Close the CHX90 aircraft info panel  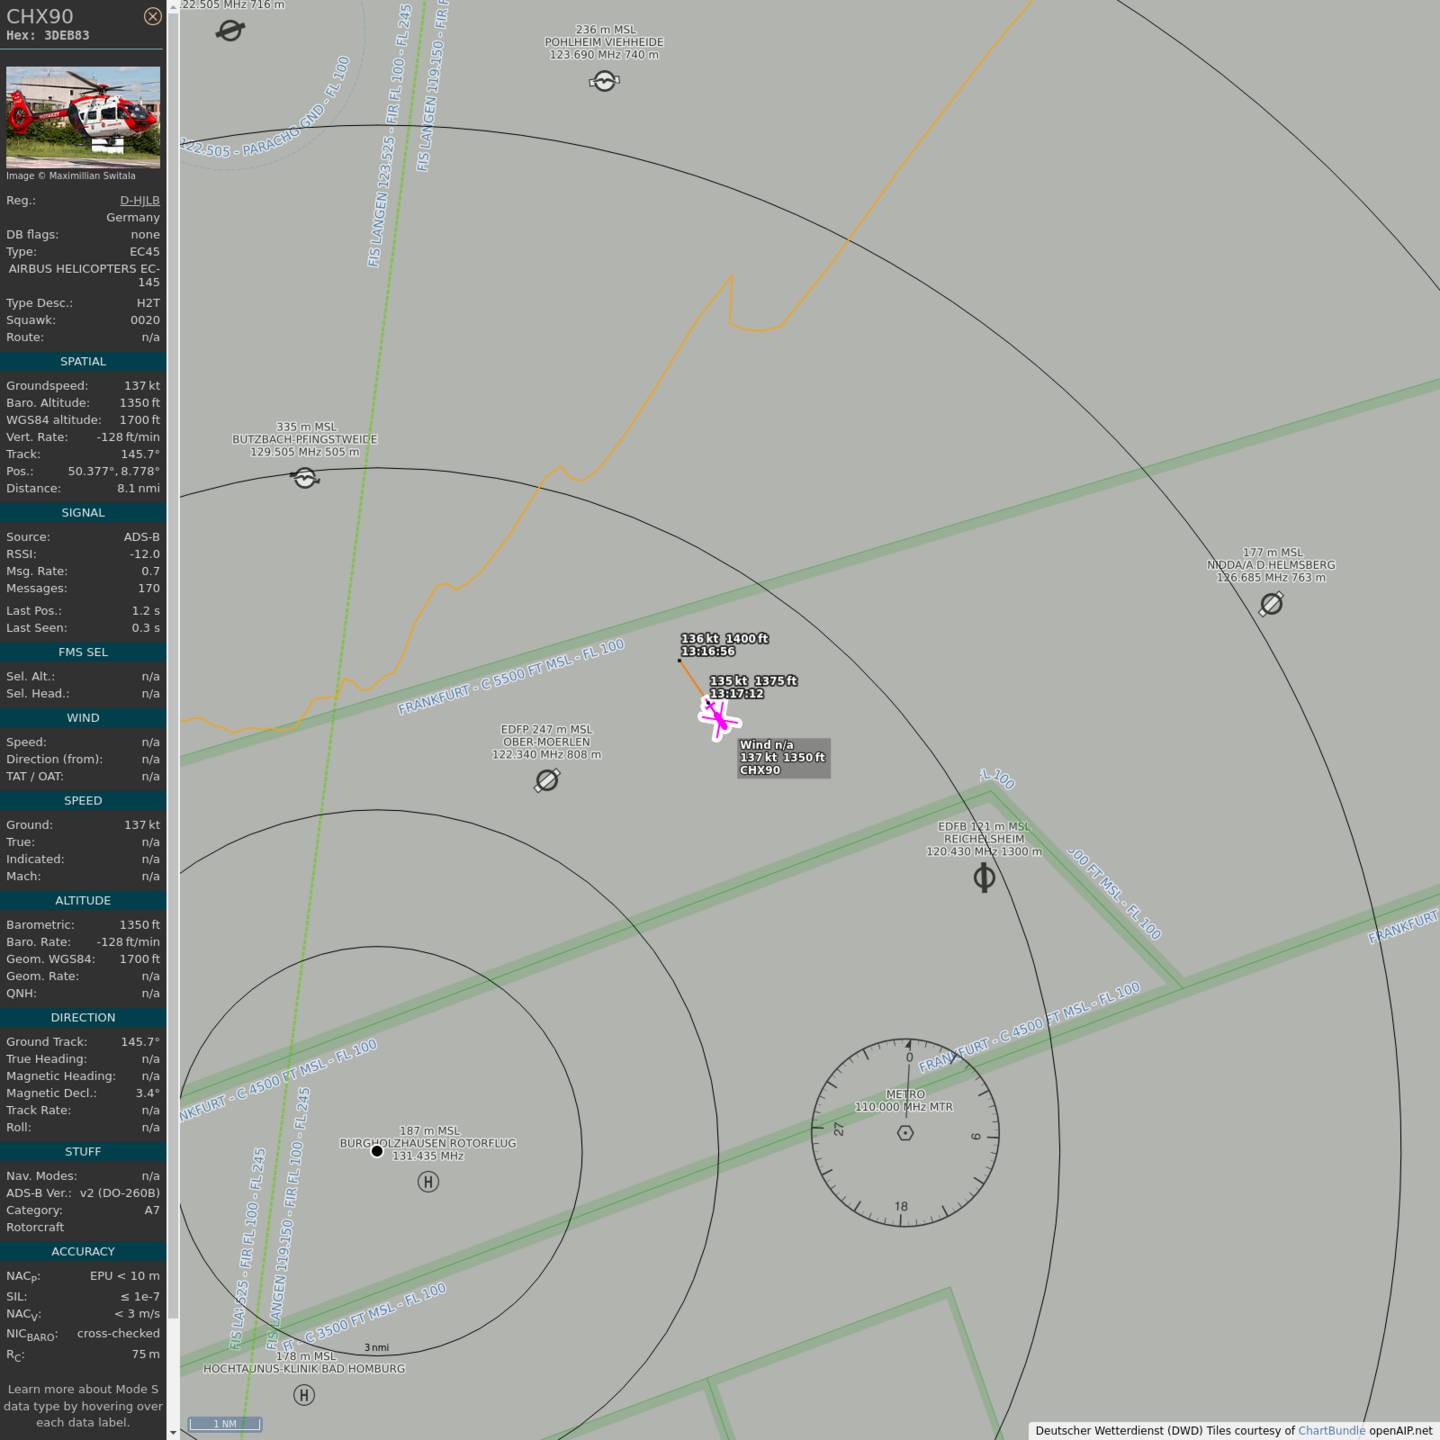click(152, 16)
